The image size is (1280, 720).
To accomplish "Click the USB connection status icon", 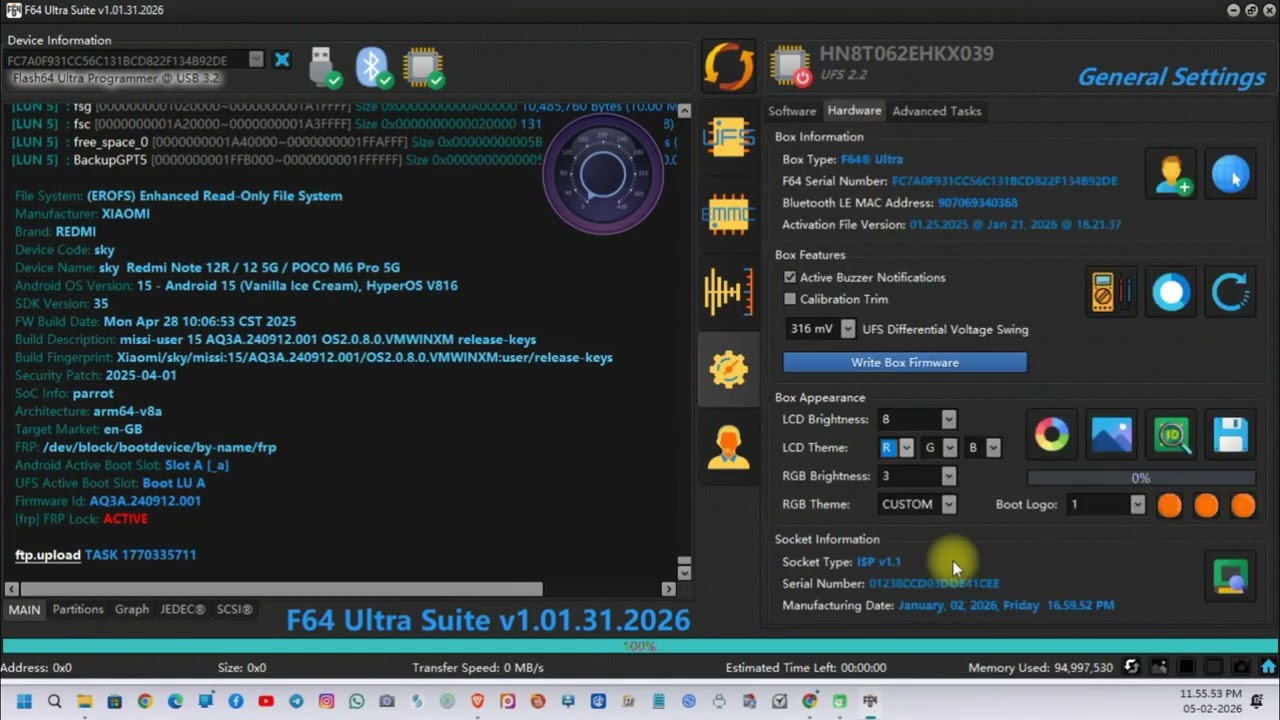I will click(x=324, y=67).
